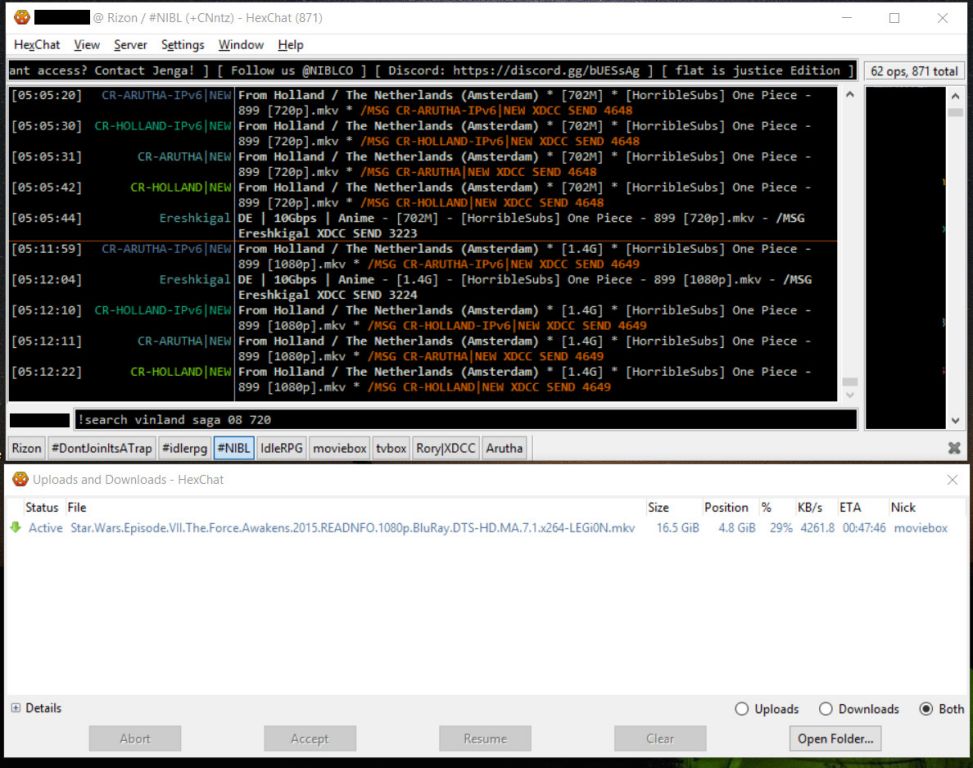The image size is (973, 768).
Task: Click the 00:47:46 ETA value
Action: [x=864, y=528]
